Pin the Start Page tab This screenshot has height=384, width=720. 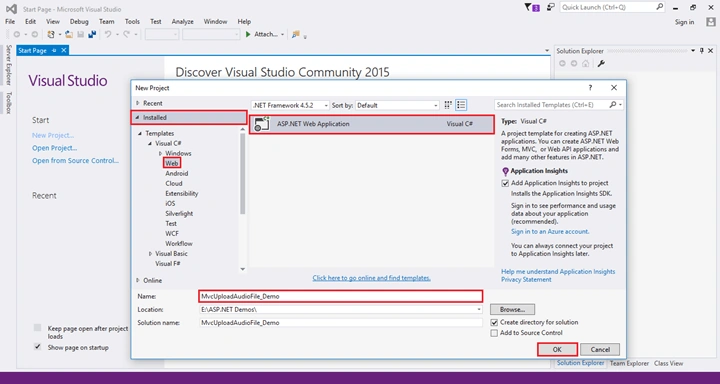[x=54, y=51]
